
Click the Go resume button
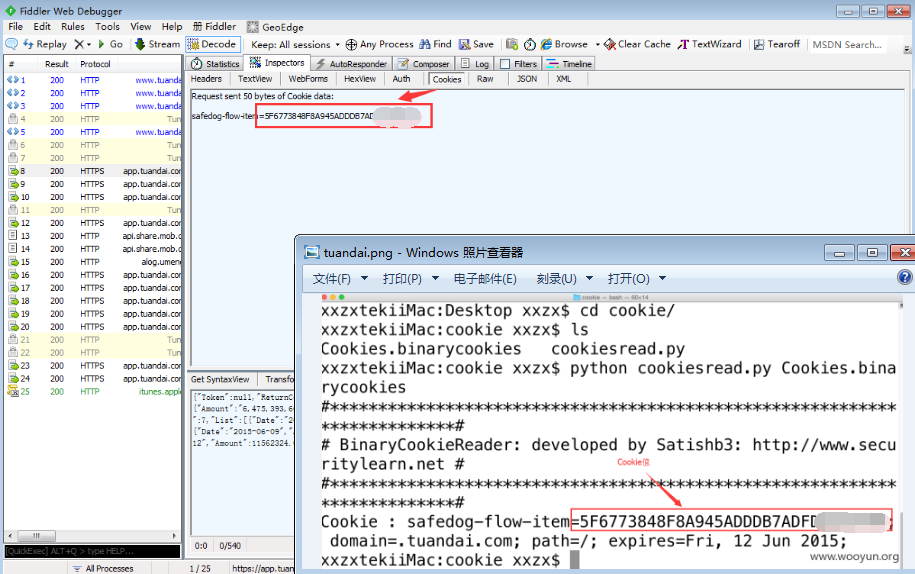110,44
